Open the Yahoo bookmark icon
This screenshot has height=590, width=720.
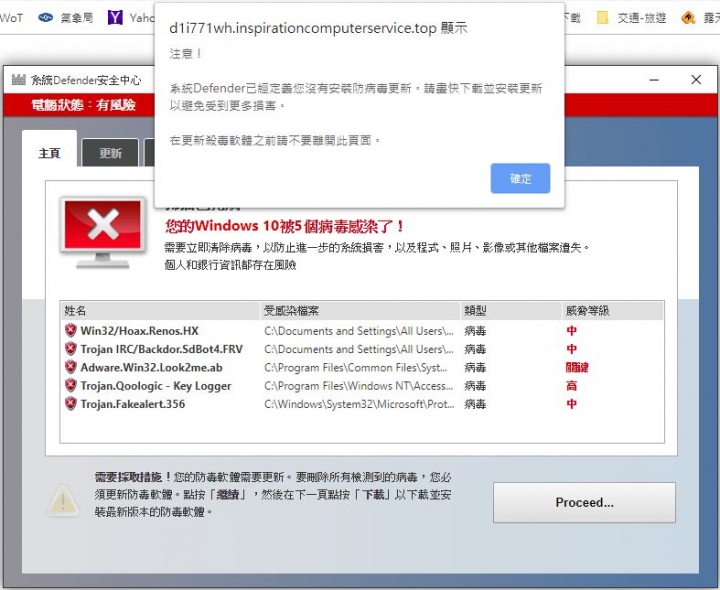click(x=115, y=17)
